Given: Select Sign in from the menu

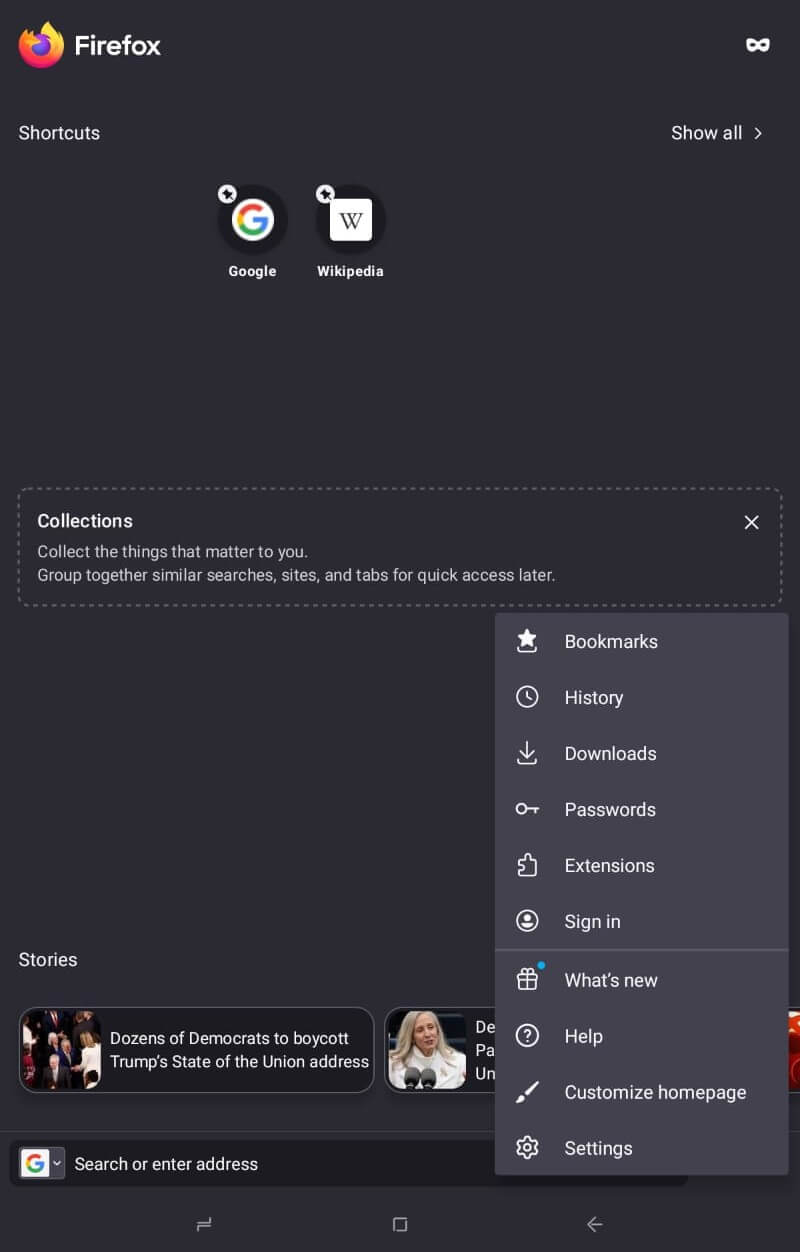Looking at the screenshot, I should 592,921.
